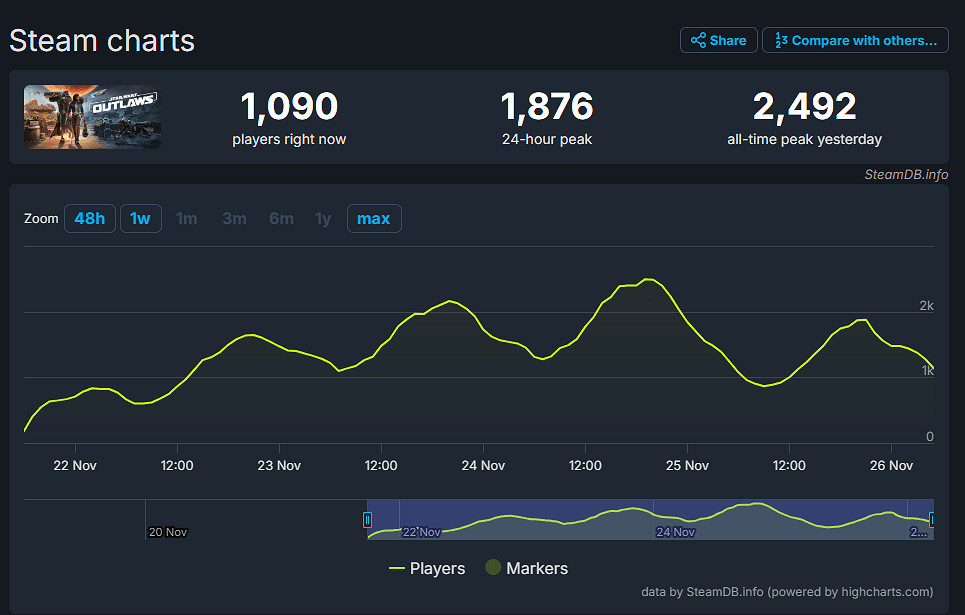Select the max zoom range
Screen dimensions: 965x615
click(374, 218)
